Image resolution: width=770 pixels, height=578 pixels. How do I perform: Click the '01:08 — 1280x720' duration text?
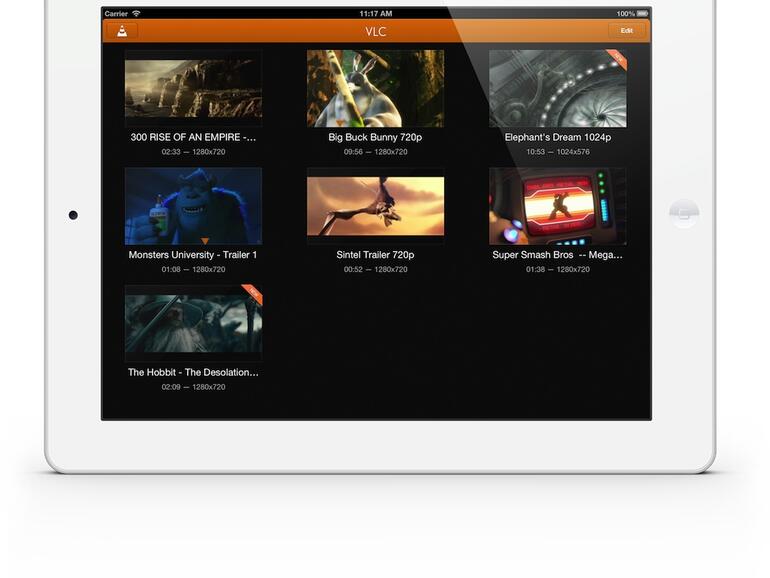pos(193,269)
